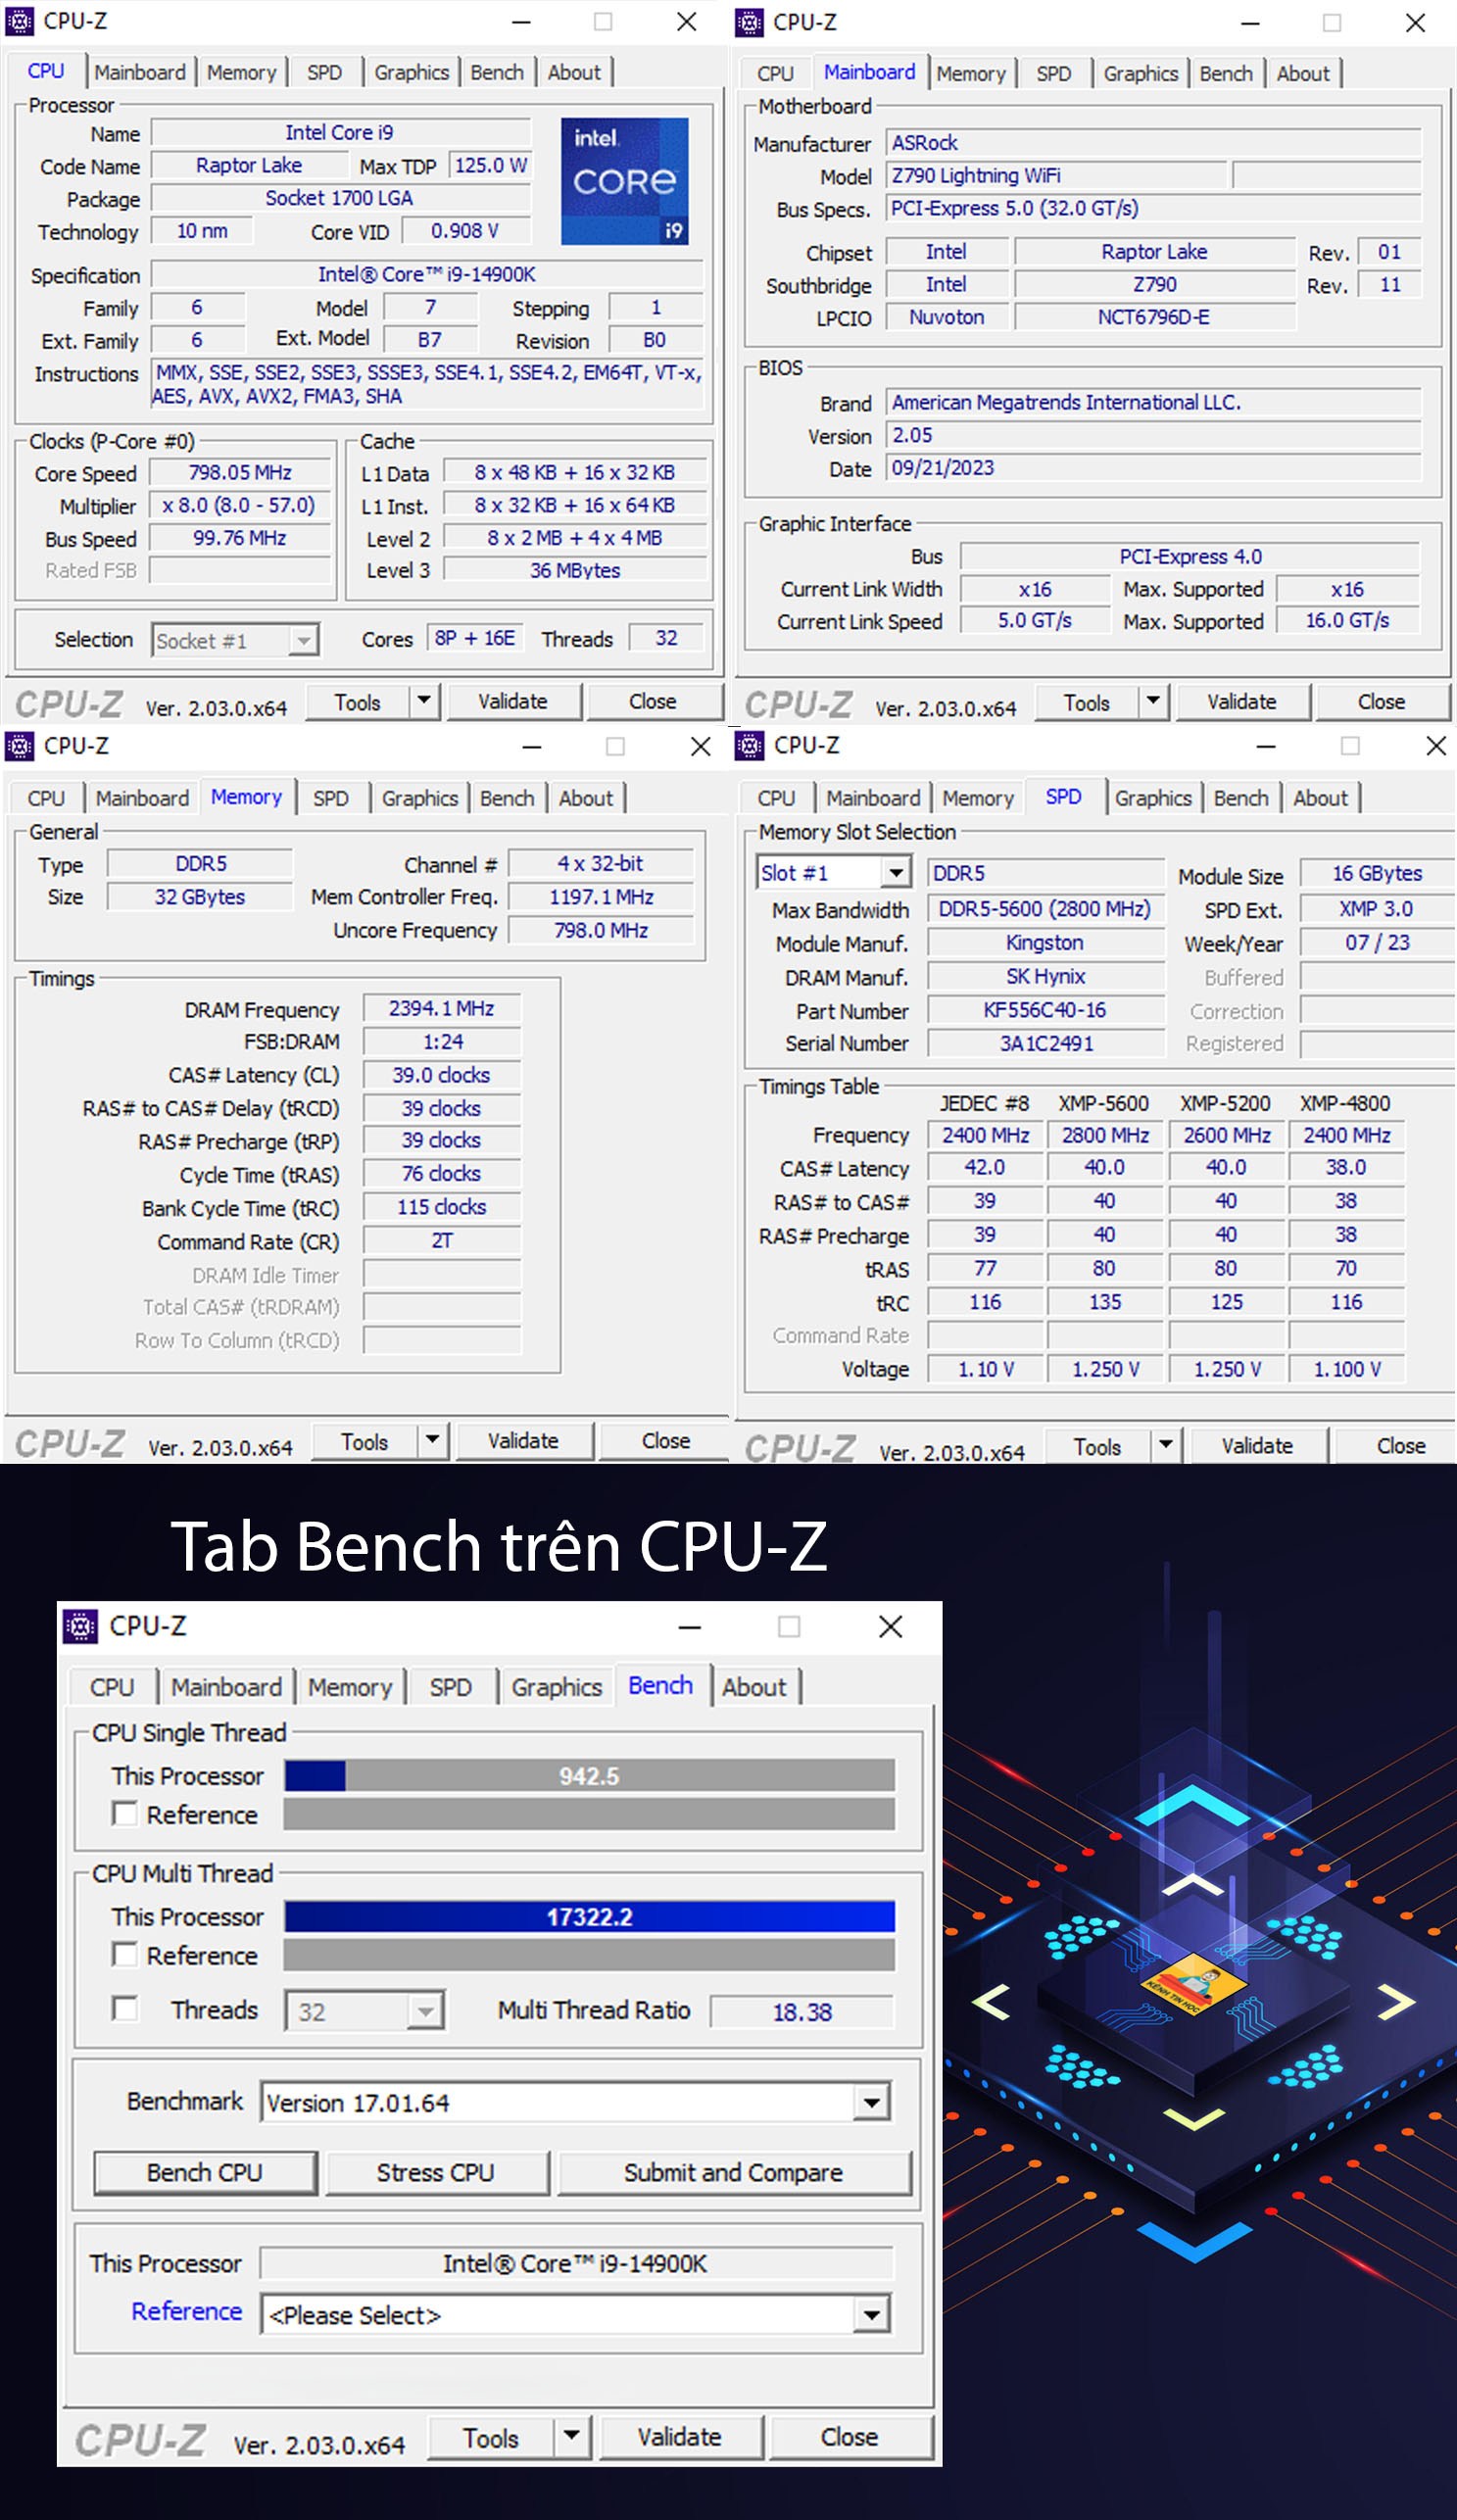This screenshot has width=1457, height=2520.
Task: Click the DRAM Frequency 2394.1 MHz value
Action: [441, 1008]
